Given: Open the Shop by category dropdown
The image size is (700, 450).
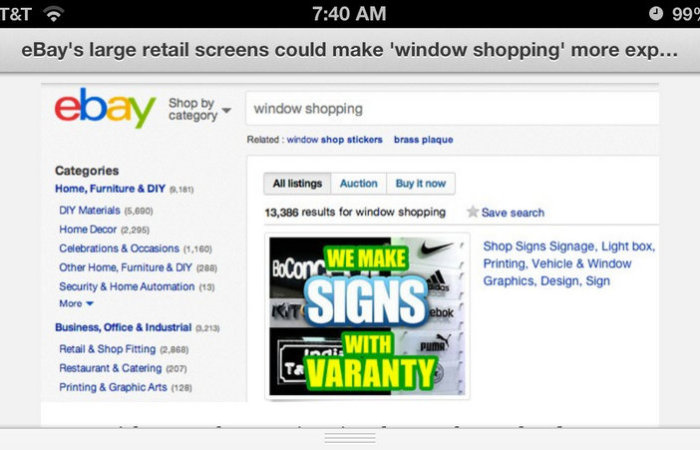Looking at the screenshot, I should coord(200,109).
